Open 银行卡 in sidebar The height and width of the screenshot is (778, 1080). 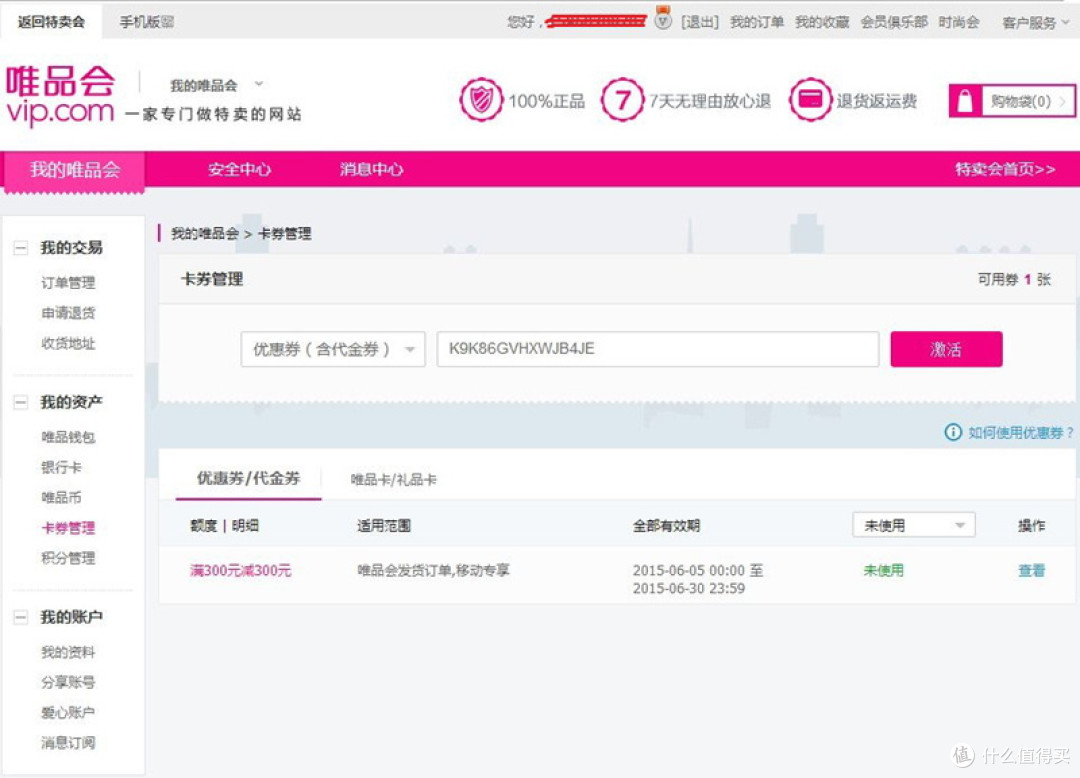(x=61, y=467)
